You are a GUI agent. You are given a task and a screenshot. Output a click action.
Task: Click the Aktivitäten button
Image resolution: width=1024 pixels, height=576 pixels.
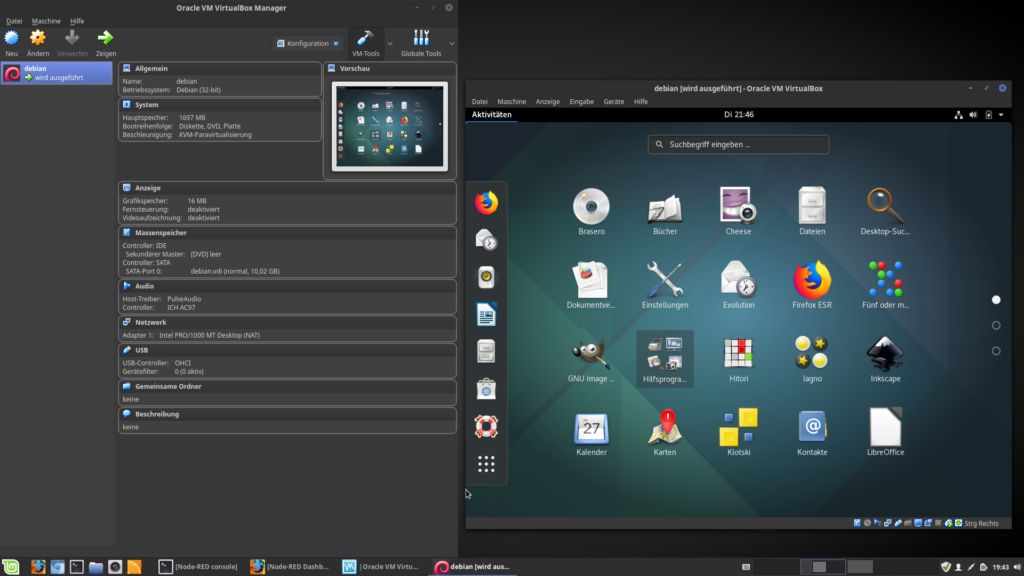click(x=492, y=115)
